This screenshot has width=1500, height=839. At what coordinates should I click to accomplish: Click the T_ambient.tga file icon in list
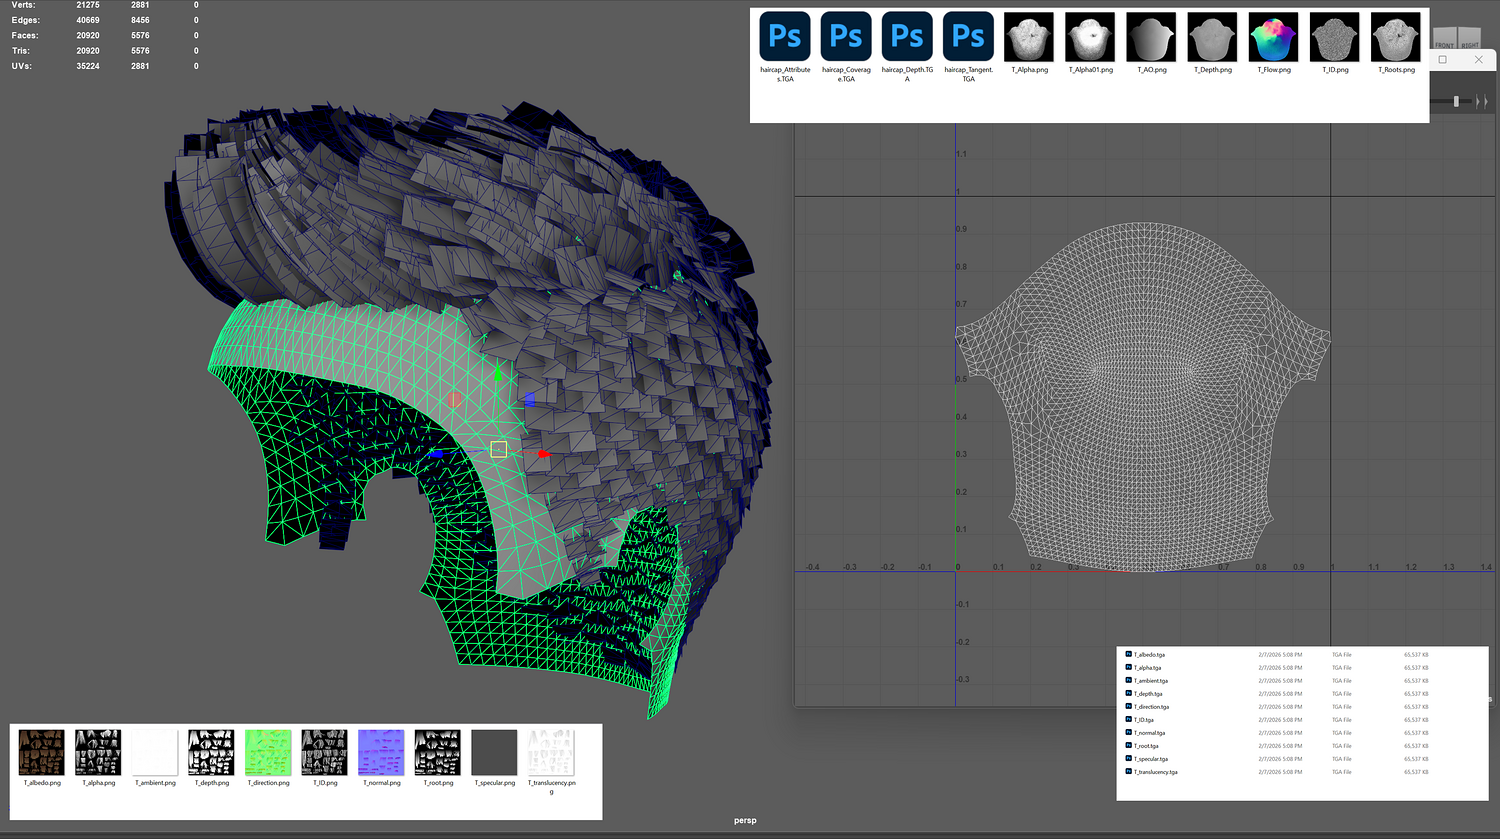1129,681
